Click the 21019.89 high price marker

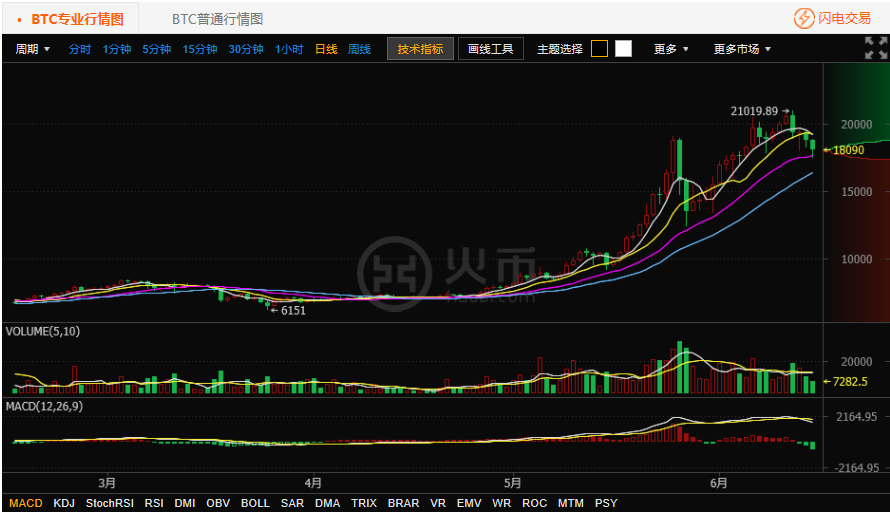(754, 111)
